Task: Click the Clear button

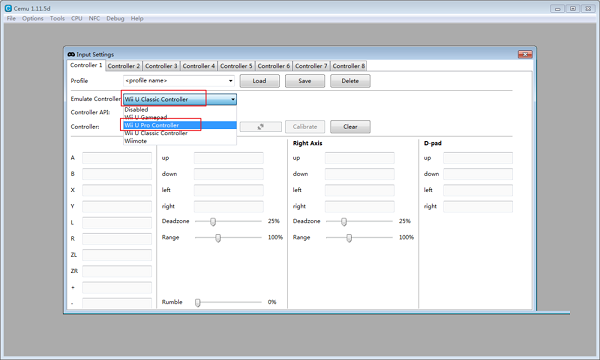Action: click(x=350, y=127)
